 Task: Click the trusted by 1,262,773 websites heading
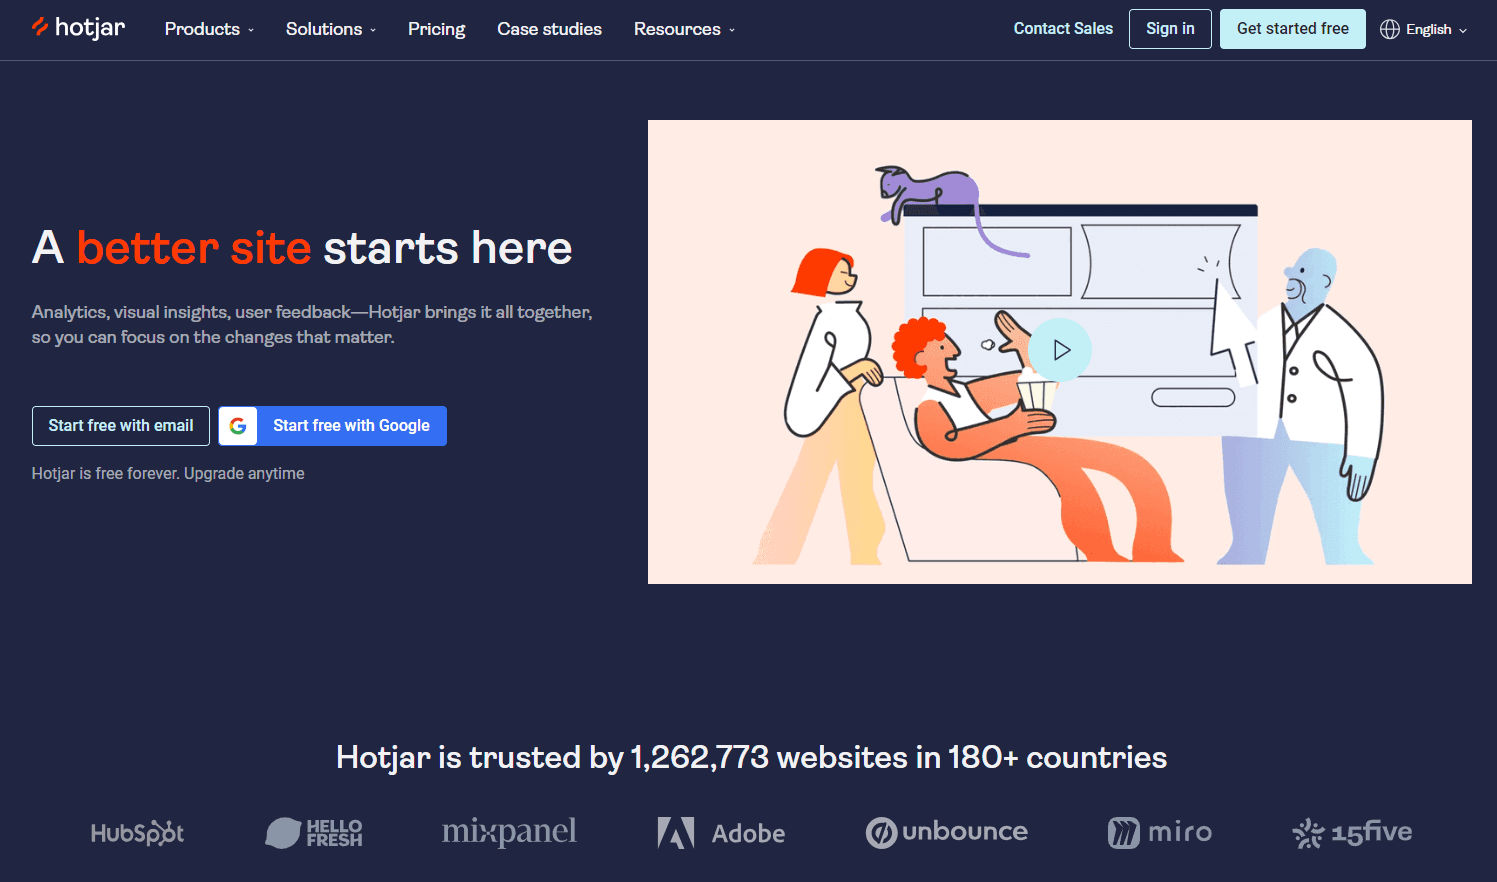tap(751, 757)
